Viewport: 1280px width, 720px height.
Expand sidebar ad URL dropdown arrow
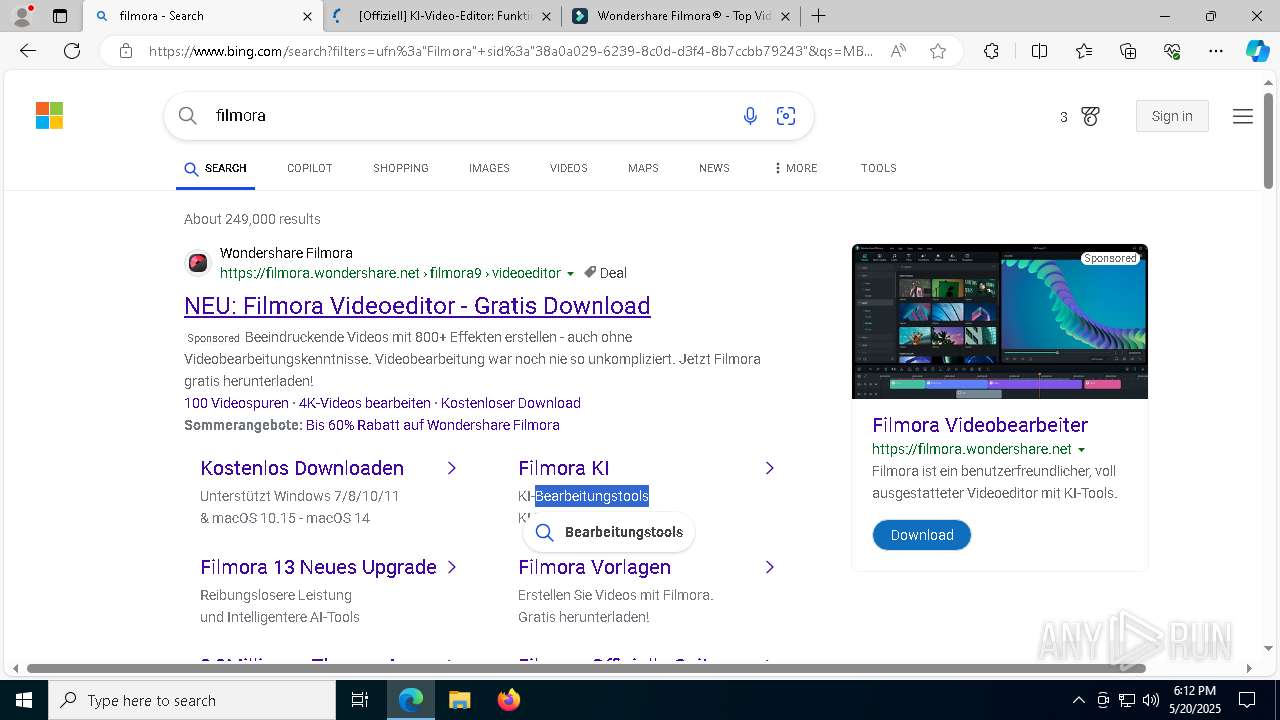tap(1082, 450)
